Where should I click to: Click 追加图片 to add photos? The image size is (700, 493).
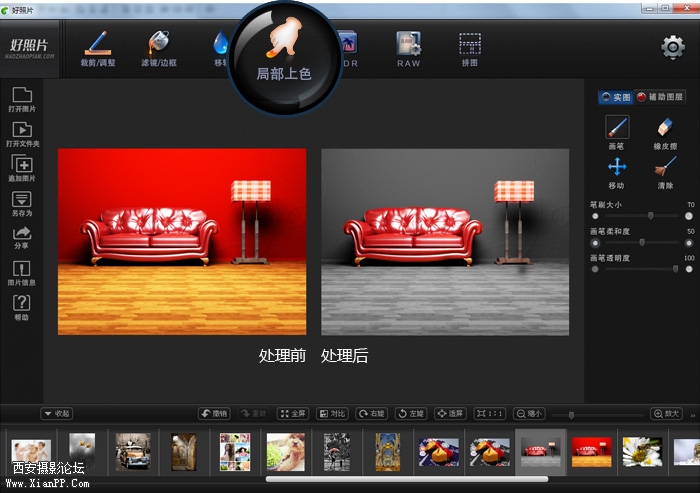(21, 168)
